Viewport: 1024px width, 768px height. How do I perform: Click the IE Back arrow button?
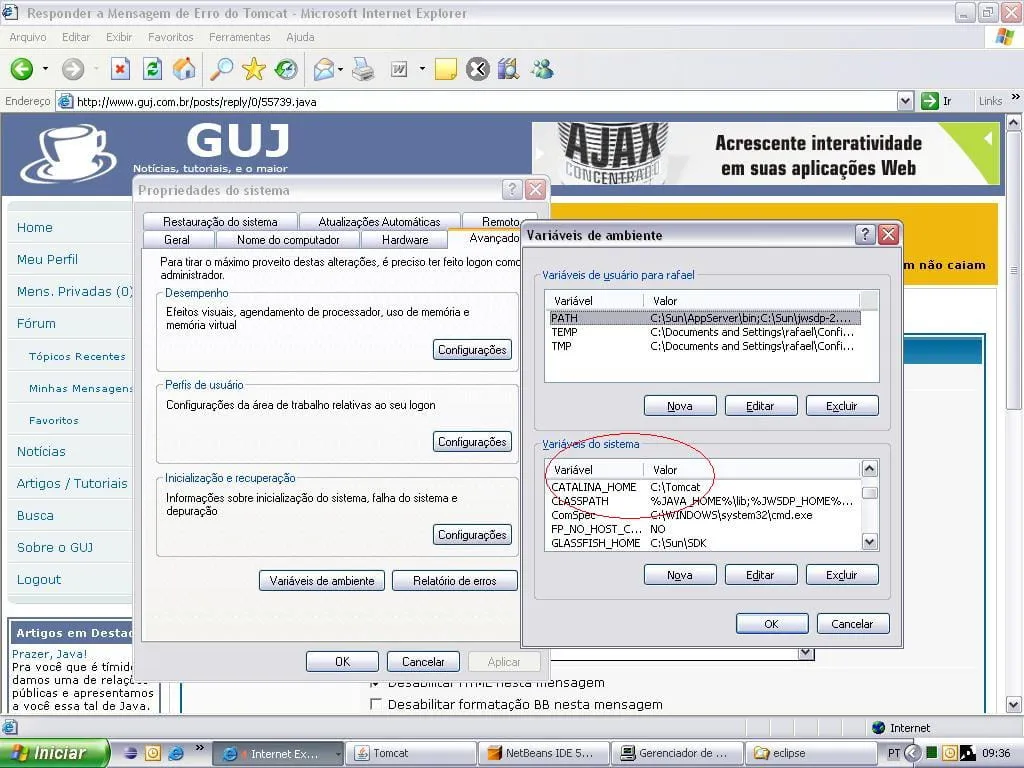point(22,69)
